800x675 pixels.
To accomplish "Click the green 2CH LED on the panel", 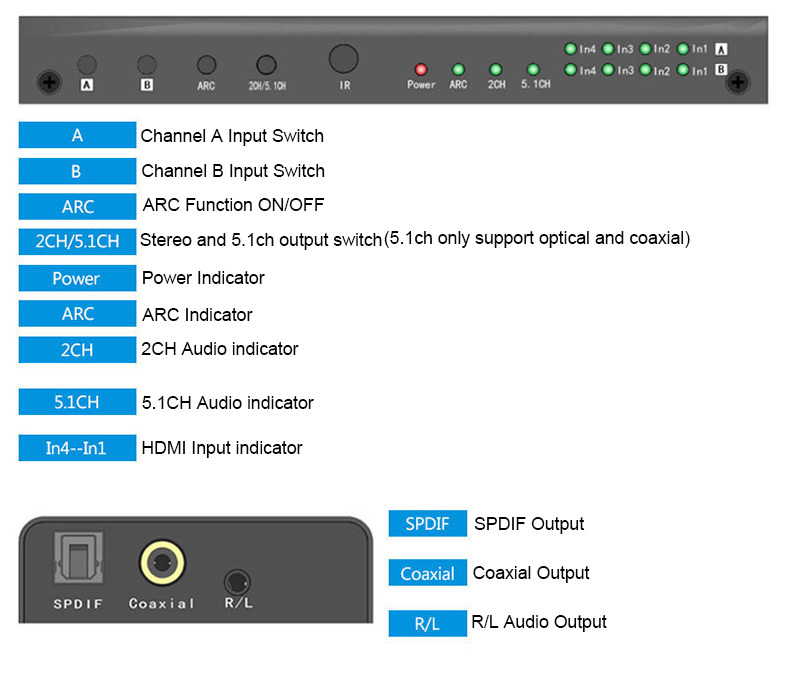I will (x=495, y=69).
